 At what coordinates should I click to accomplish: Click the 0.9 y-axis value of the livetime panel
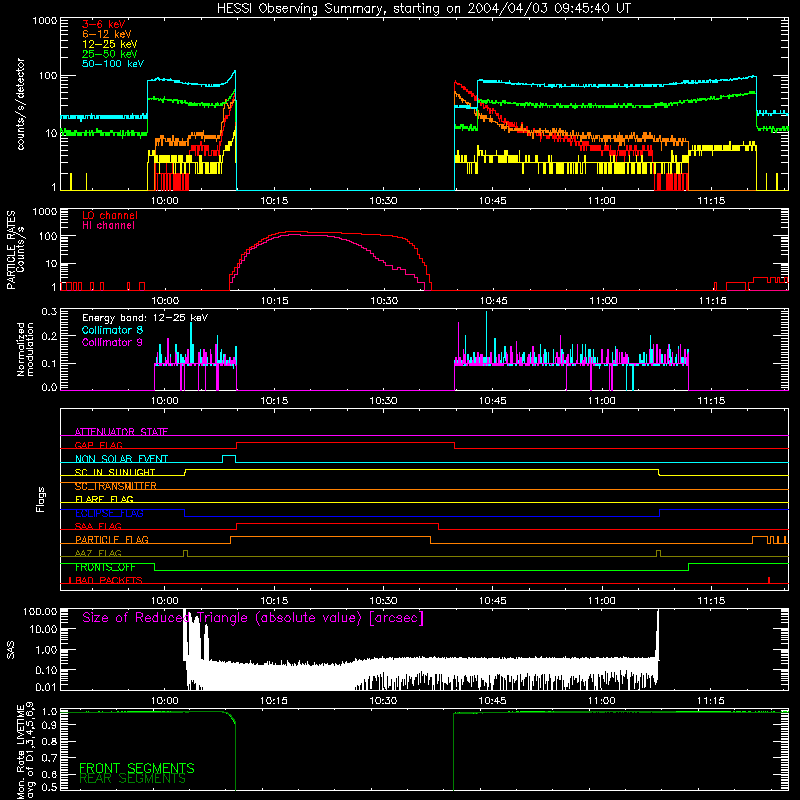coord(49,723)
